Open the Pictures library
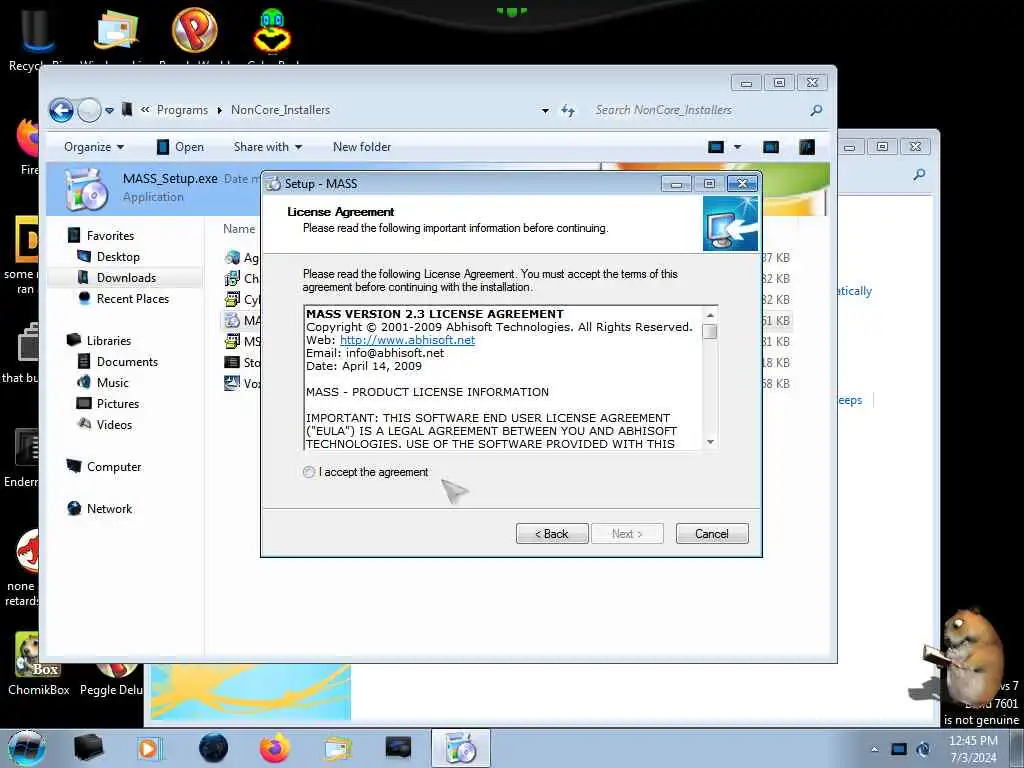The height and width of the screenshot is (768, 1024). pos(118,404)
